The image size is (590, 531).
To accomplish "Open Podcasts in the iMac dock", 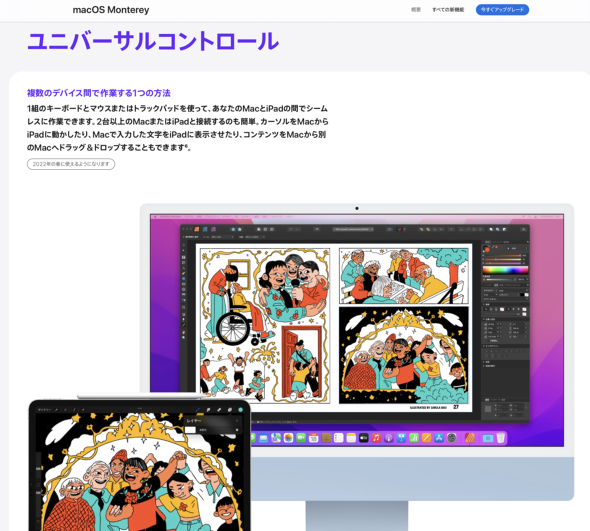I will (389, 438).
